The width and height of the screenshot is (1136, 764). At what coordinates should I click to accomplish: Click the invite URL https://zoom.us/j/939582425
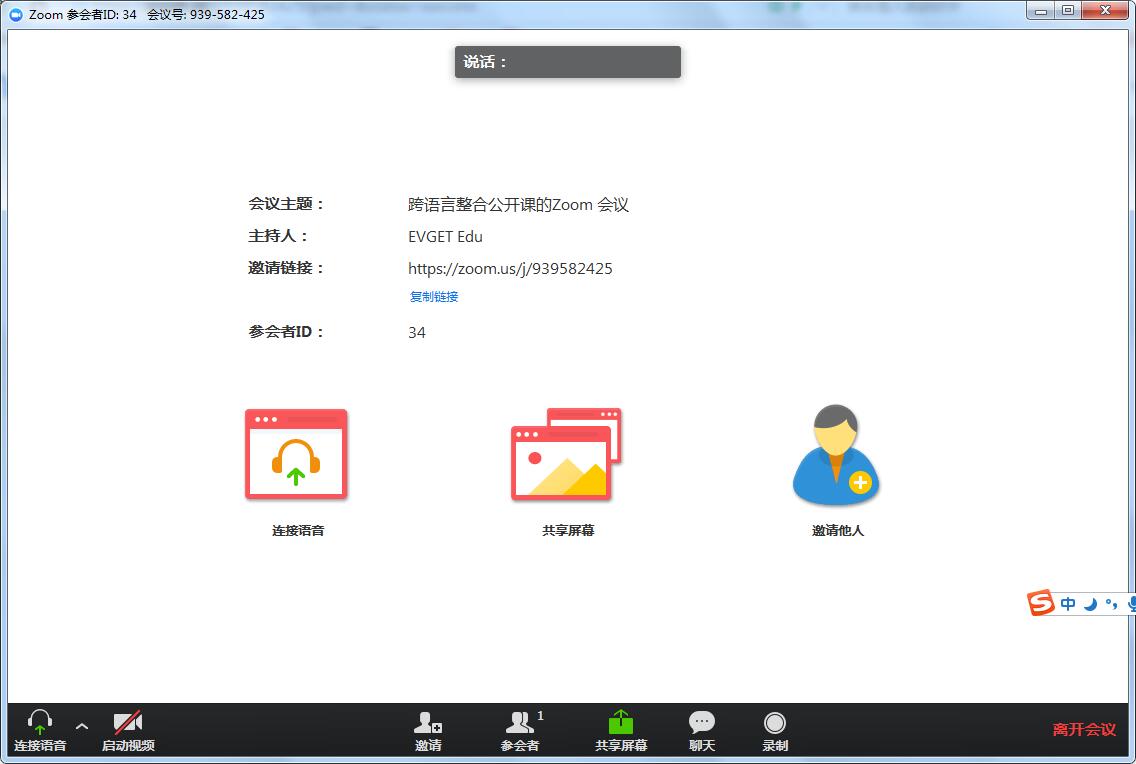point(510,269)
